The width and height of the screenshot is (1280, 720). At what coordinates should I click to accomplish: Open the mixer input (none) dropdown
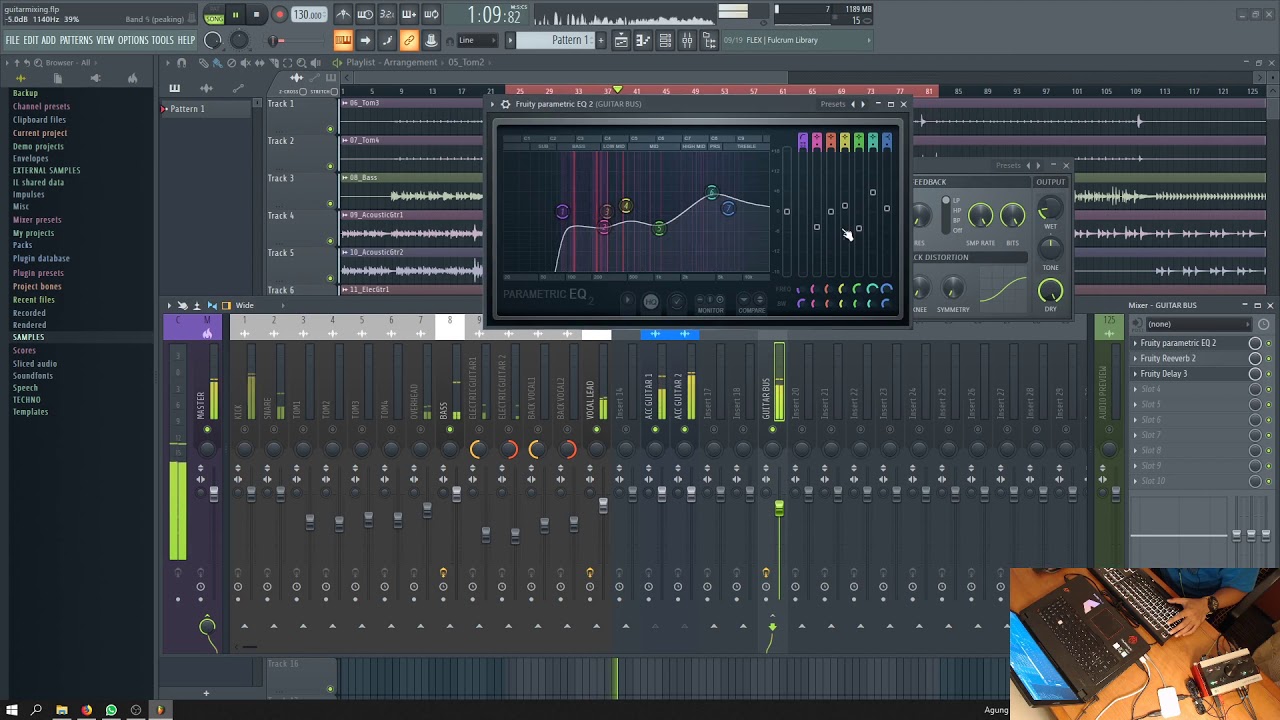pyautogui.click(x=1197, y=324)
